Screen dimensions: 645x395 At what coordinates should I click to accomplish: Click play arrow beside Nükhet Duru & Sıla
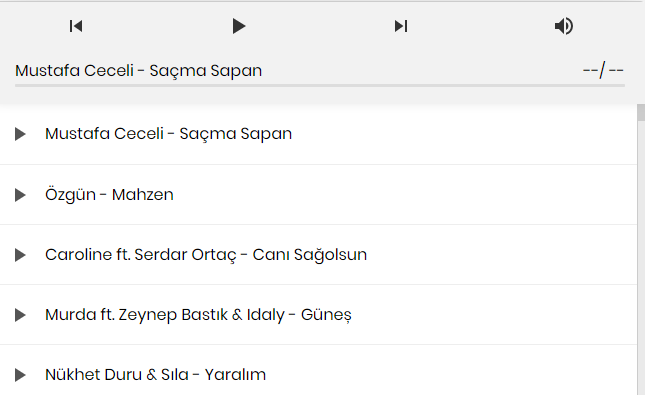[x=20, y=375]
